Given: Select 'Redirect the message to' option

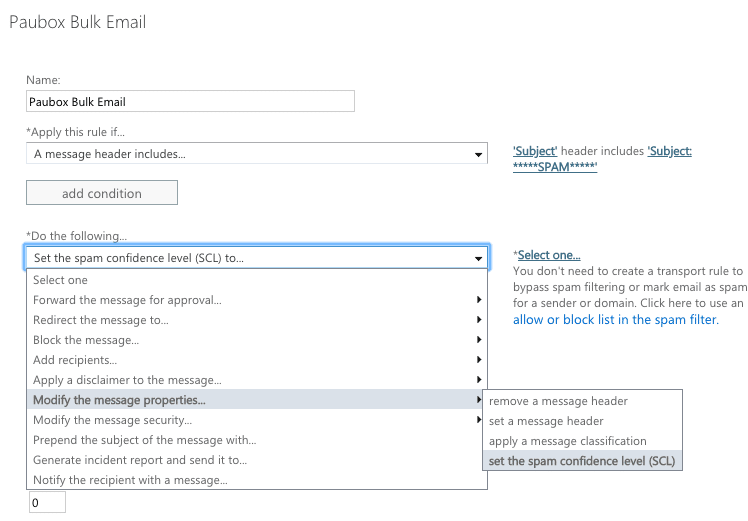Looking at the screenshot, I should [x=101, y=320].
